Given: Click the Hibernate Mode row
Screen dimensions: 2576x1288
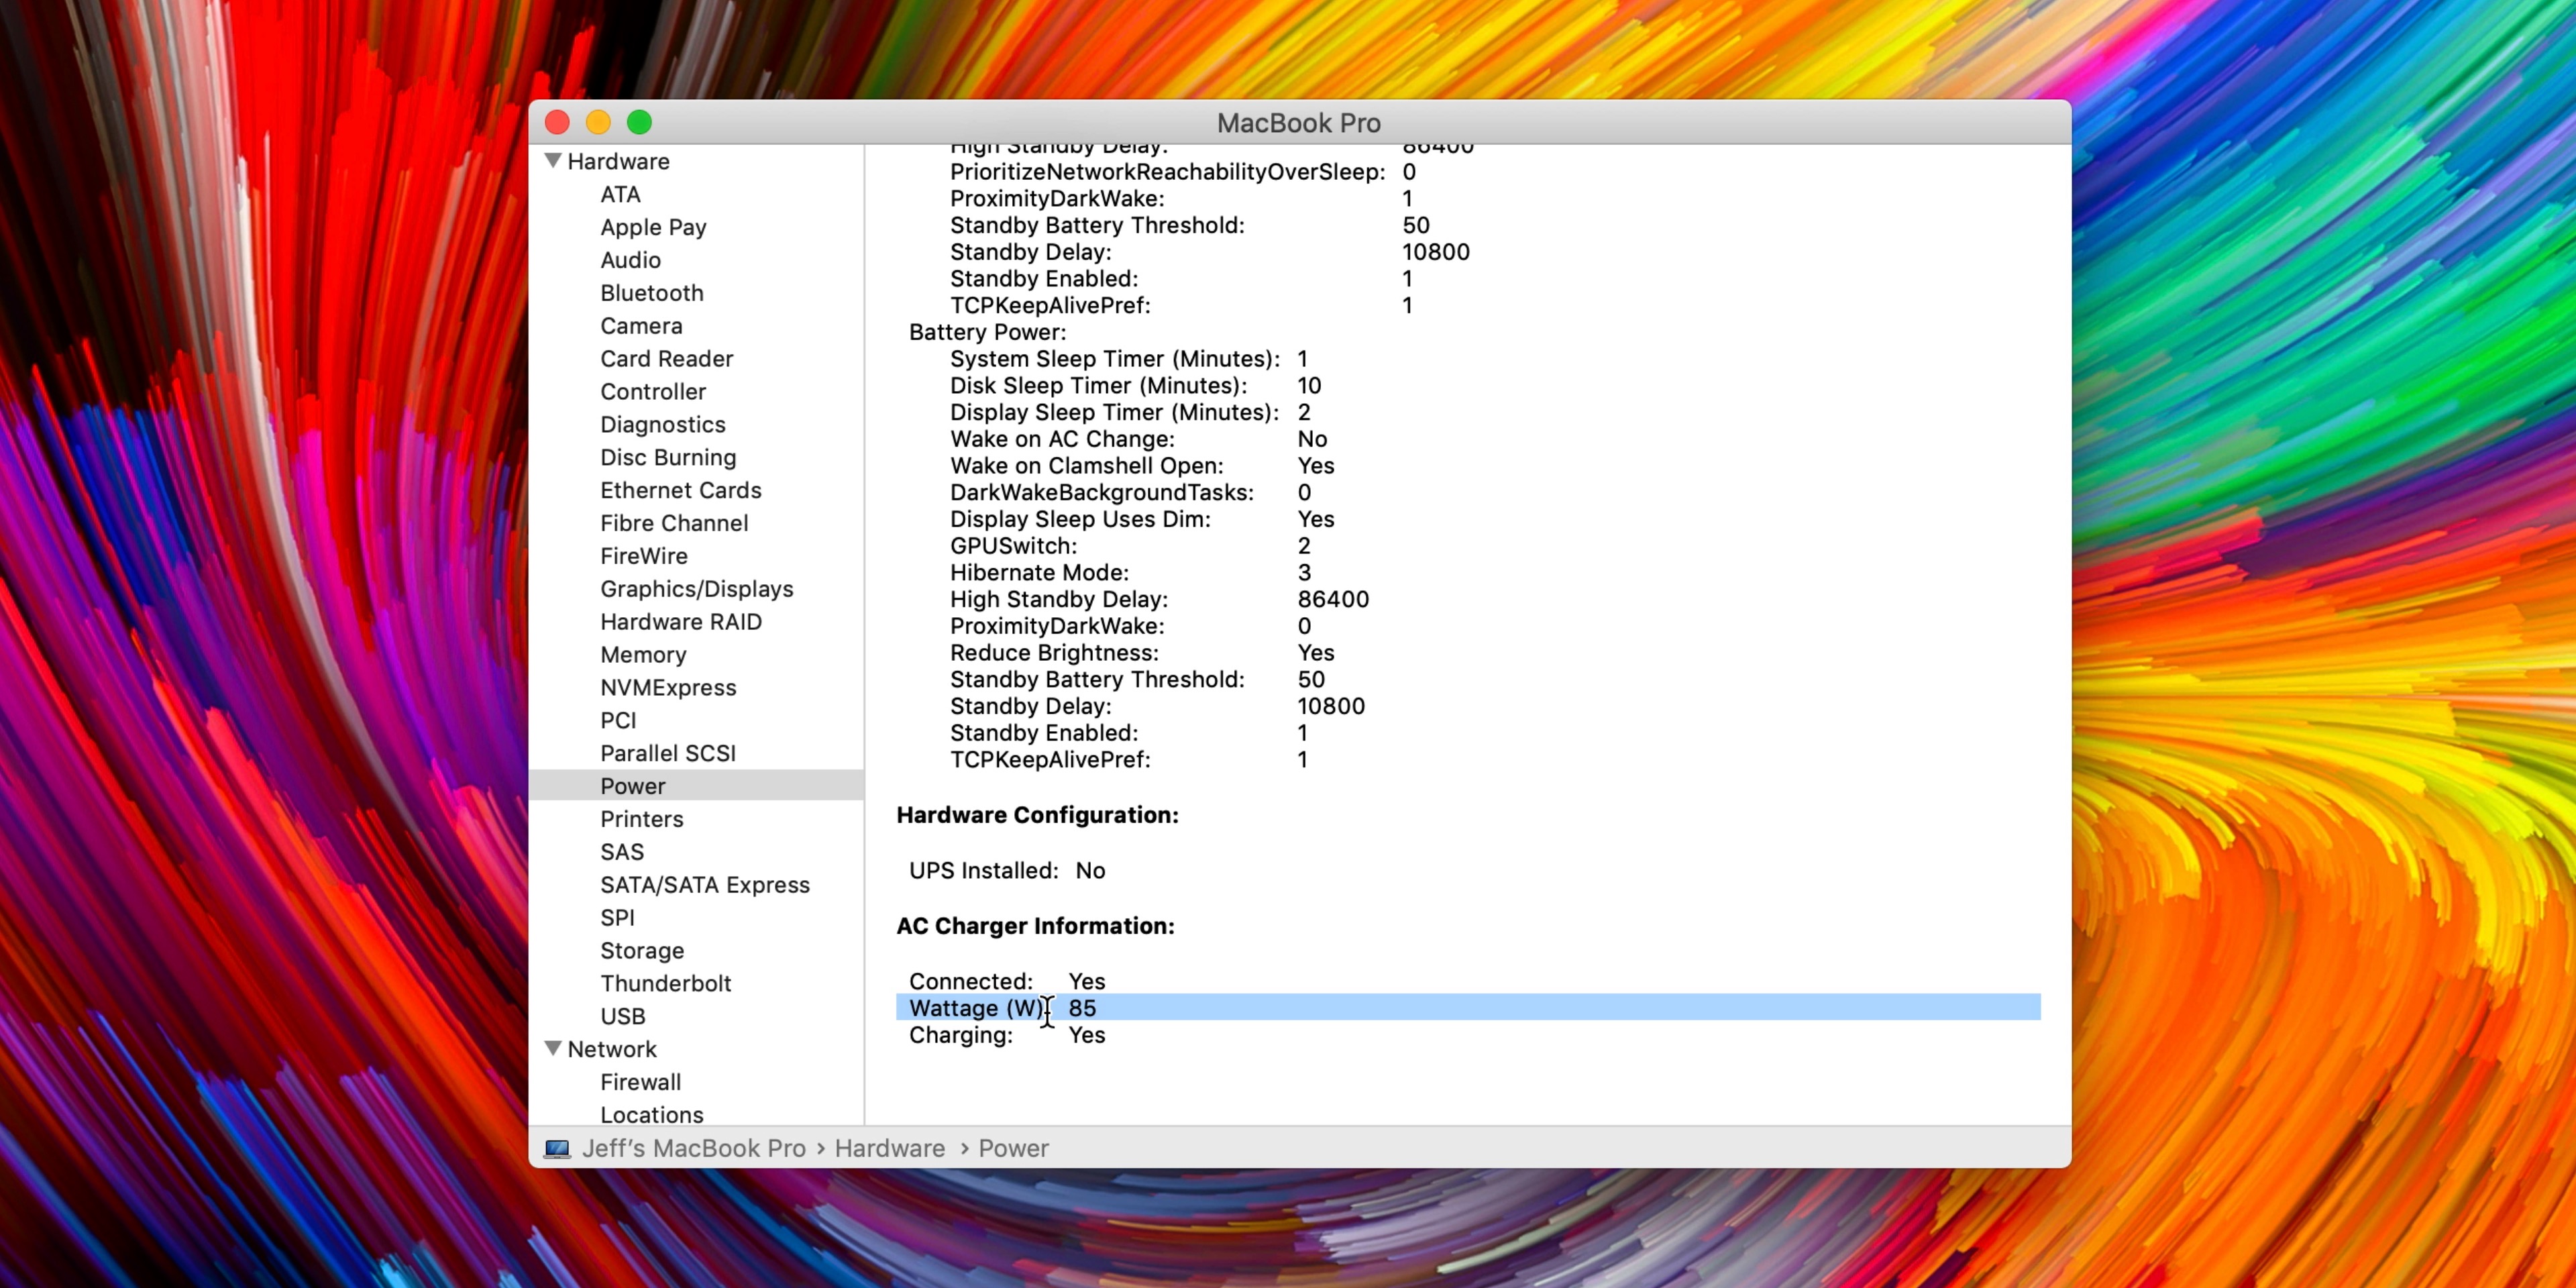Looking at the screenshot, I should (x=1130, y=573).
